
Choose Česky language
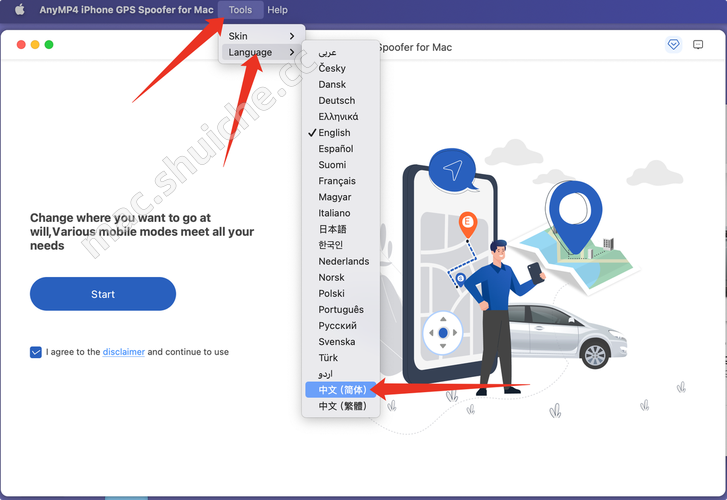(x=341, y=68)
